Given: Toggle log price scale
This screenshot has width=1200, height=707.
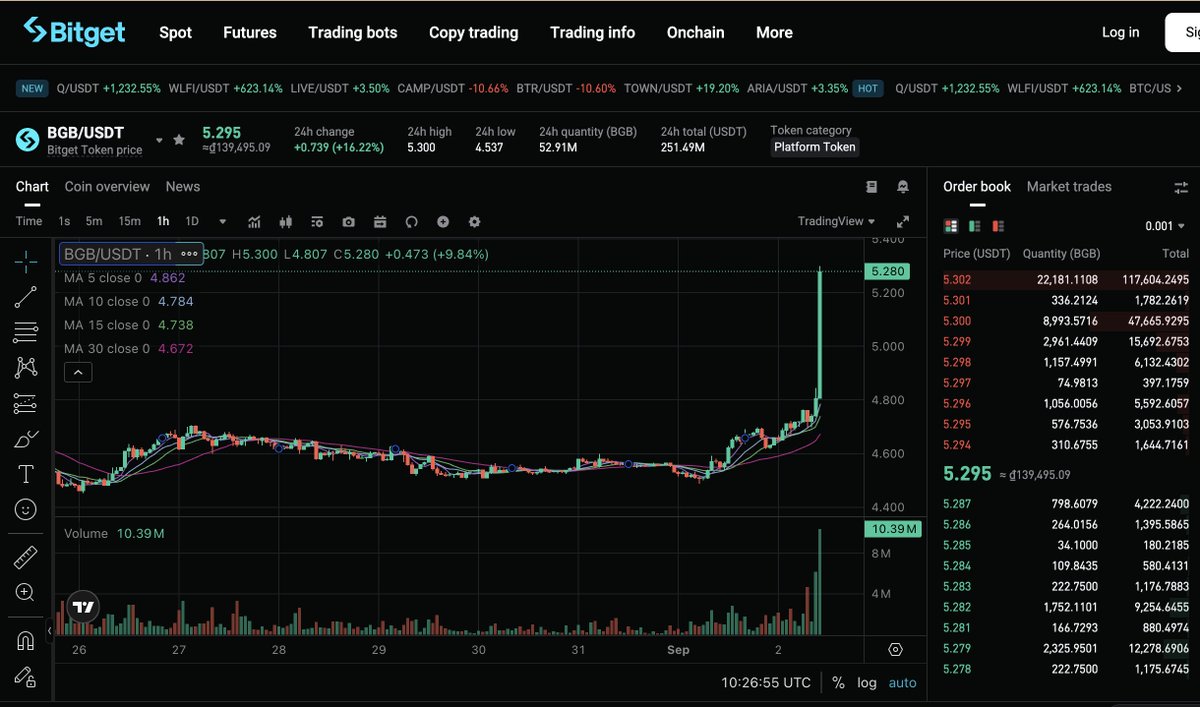Looking at the screenshot, I should pos(867,683).
